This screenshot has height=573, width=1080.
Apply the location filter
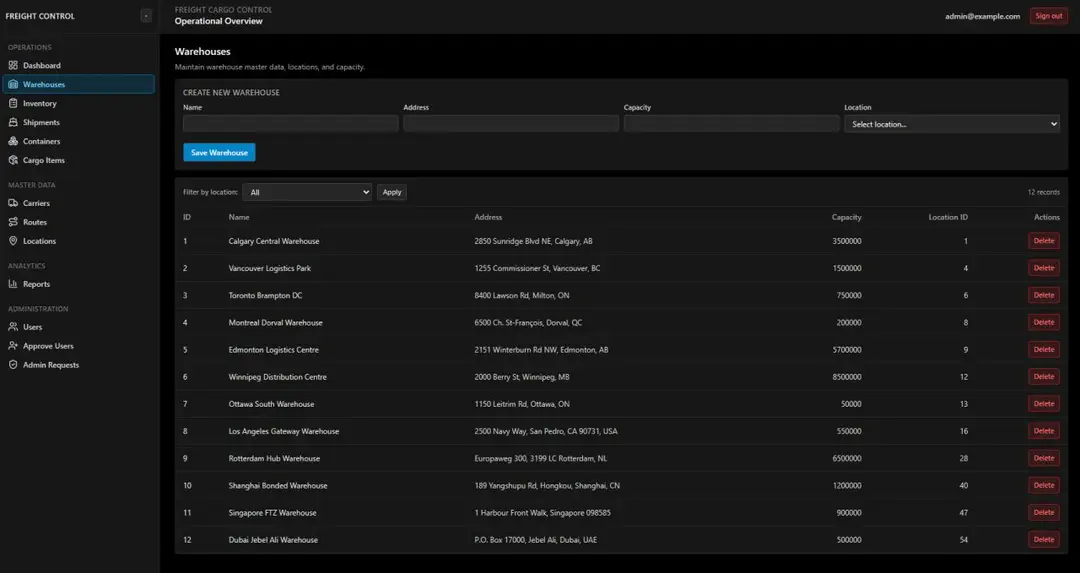392,192
